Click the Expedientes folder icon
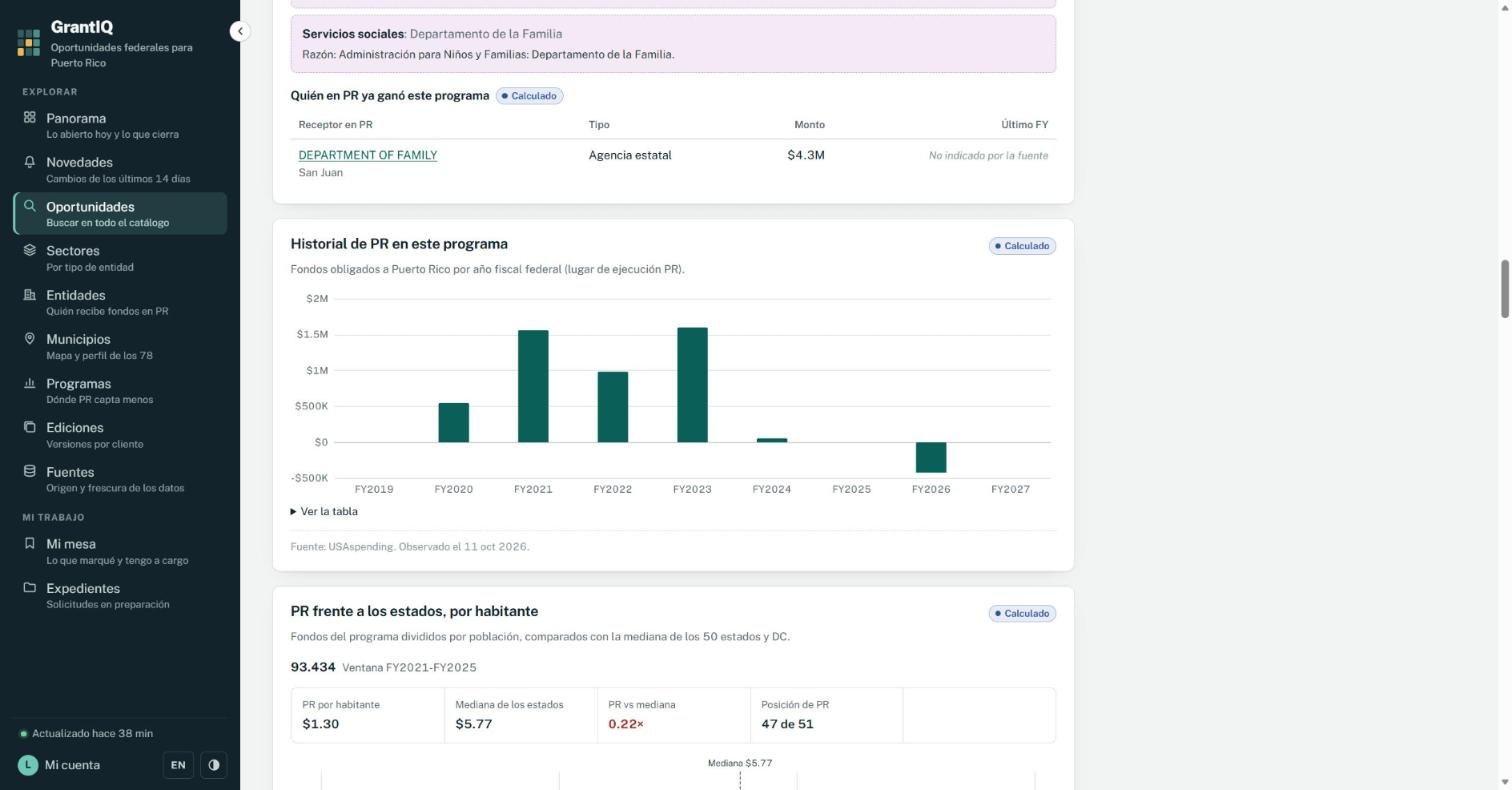The image size is (1512, 790). [x=30, y=587]
